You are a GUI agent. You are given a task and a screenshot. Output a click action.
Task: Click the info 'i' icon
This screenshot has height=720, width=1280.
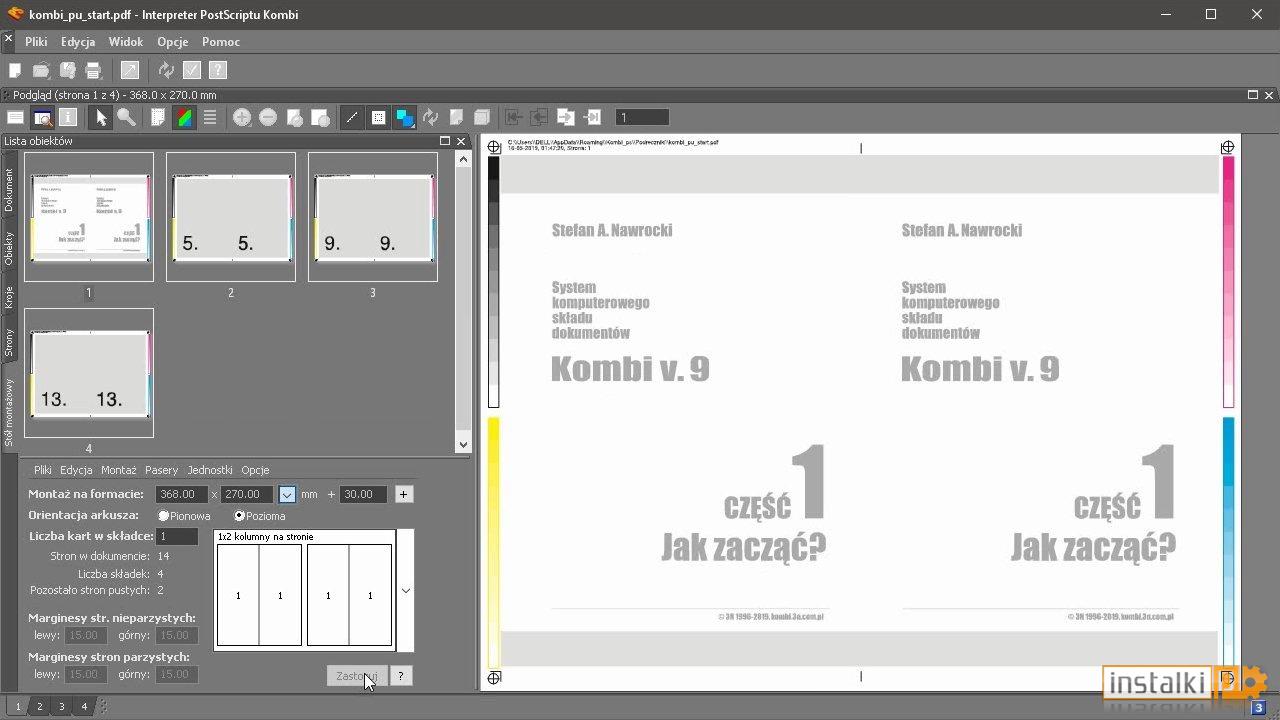(x=68, y=117)
